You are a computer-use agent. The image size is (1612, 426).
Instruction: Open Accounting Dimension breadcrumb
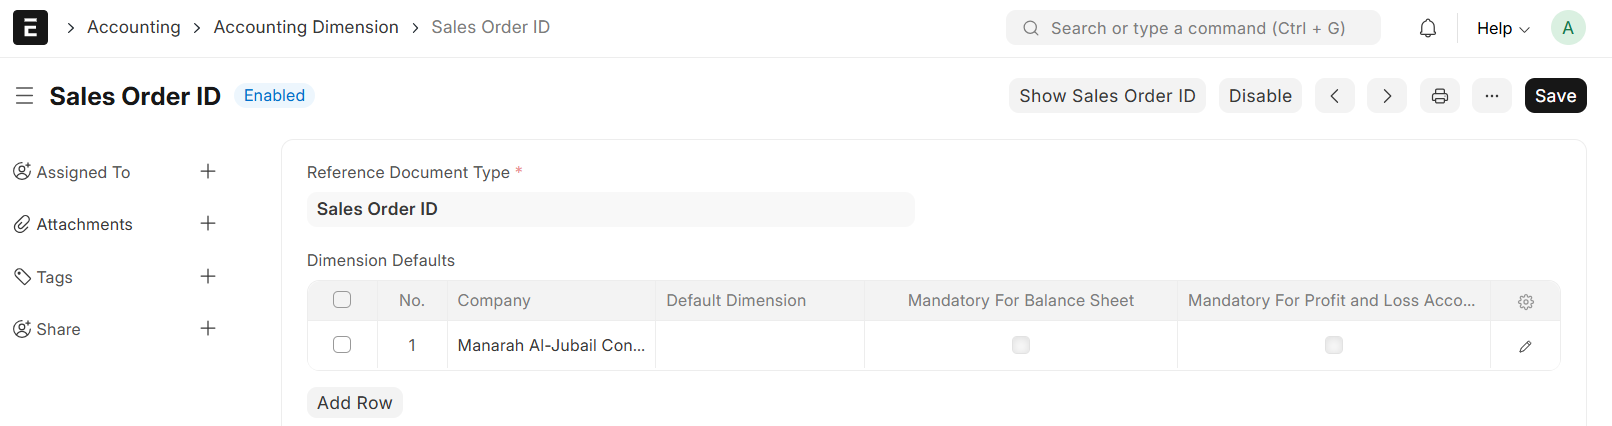coord(306,27)
